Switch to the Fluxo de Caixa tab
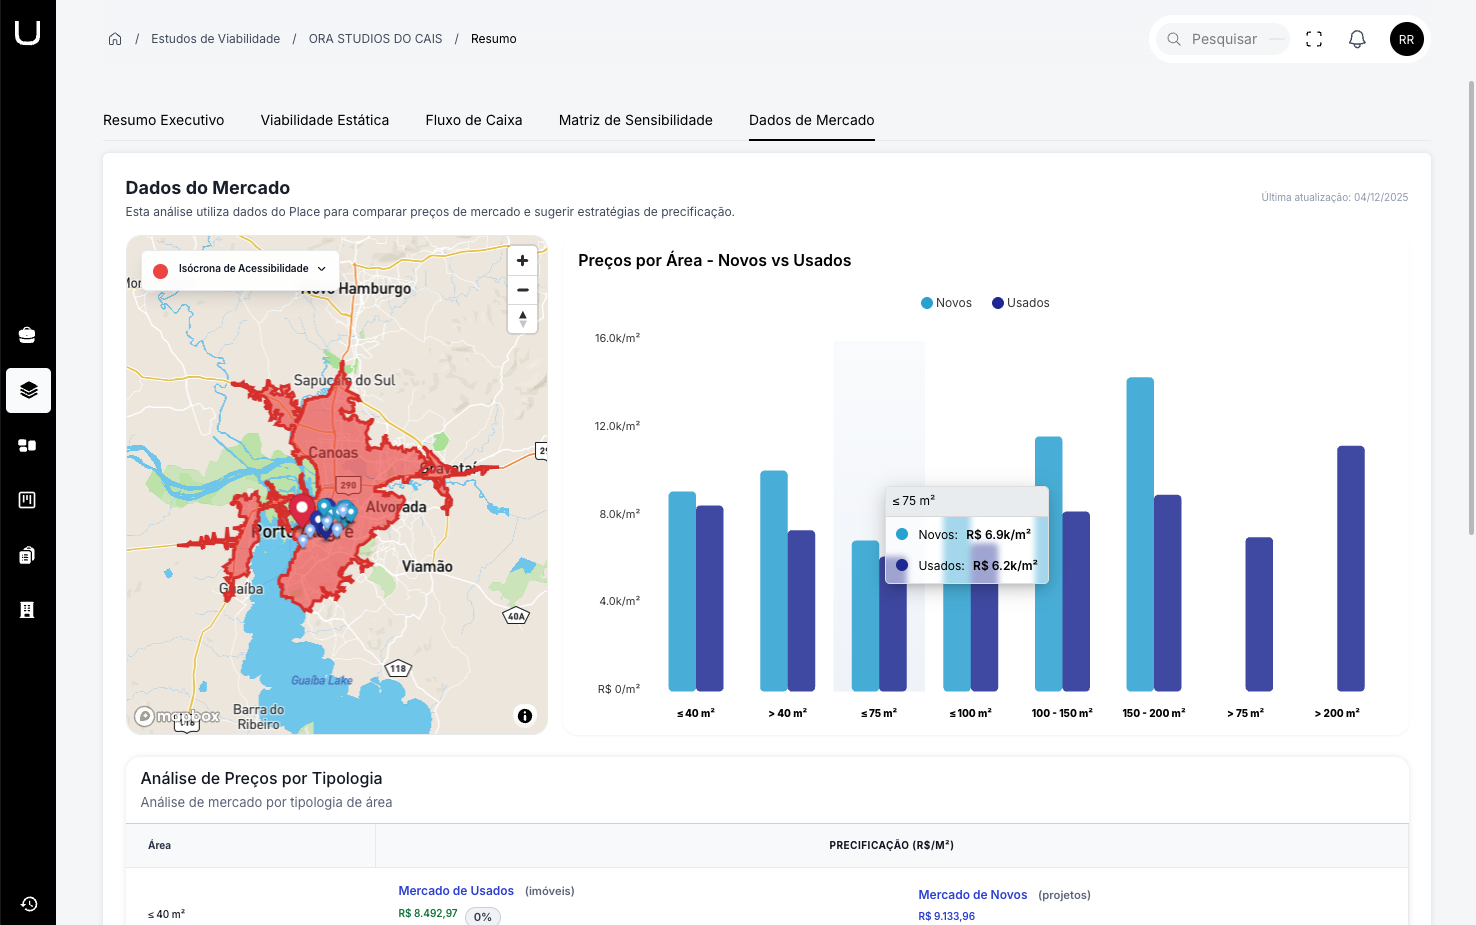This screenshot has width=1476, height=925. (474, 120)
